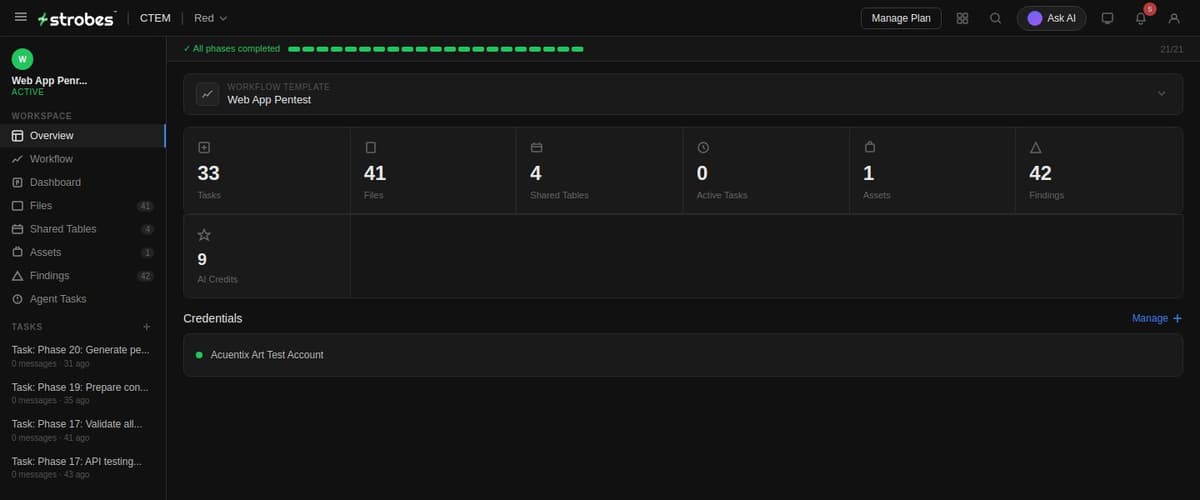Click the Ask AI button
Screen dimensions: 1200x500
point(1051,18)
